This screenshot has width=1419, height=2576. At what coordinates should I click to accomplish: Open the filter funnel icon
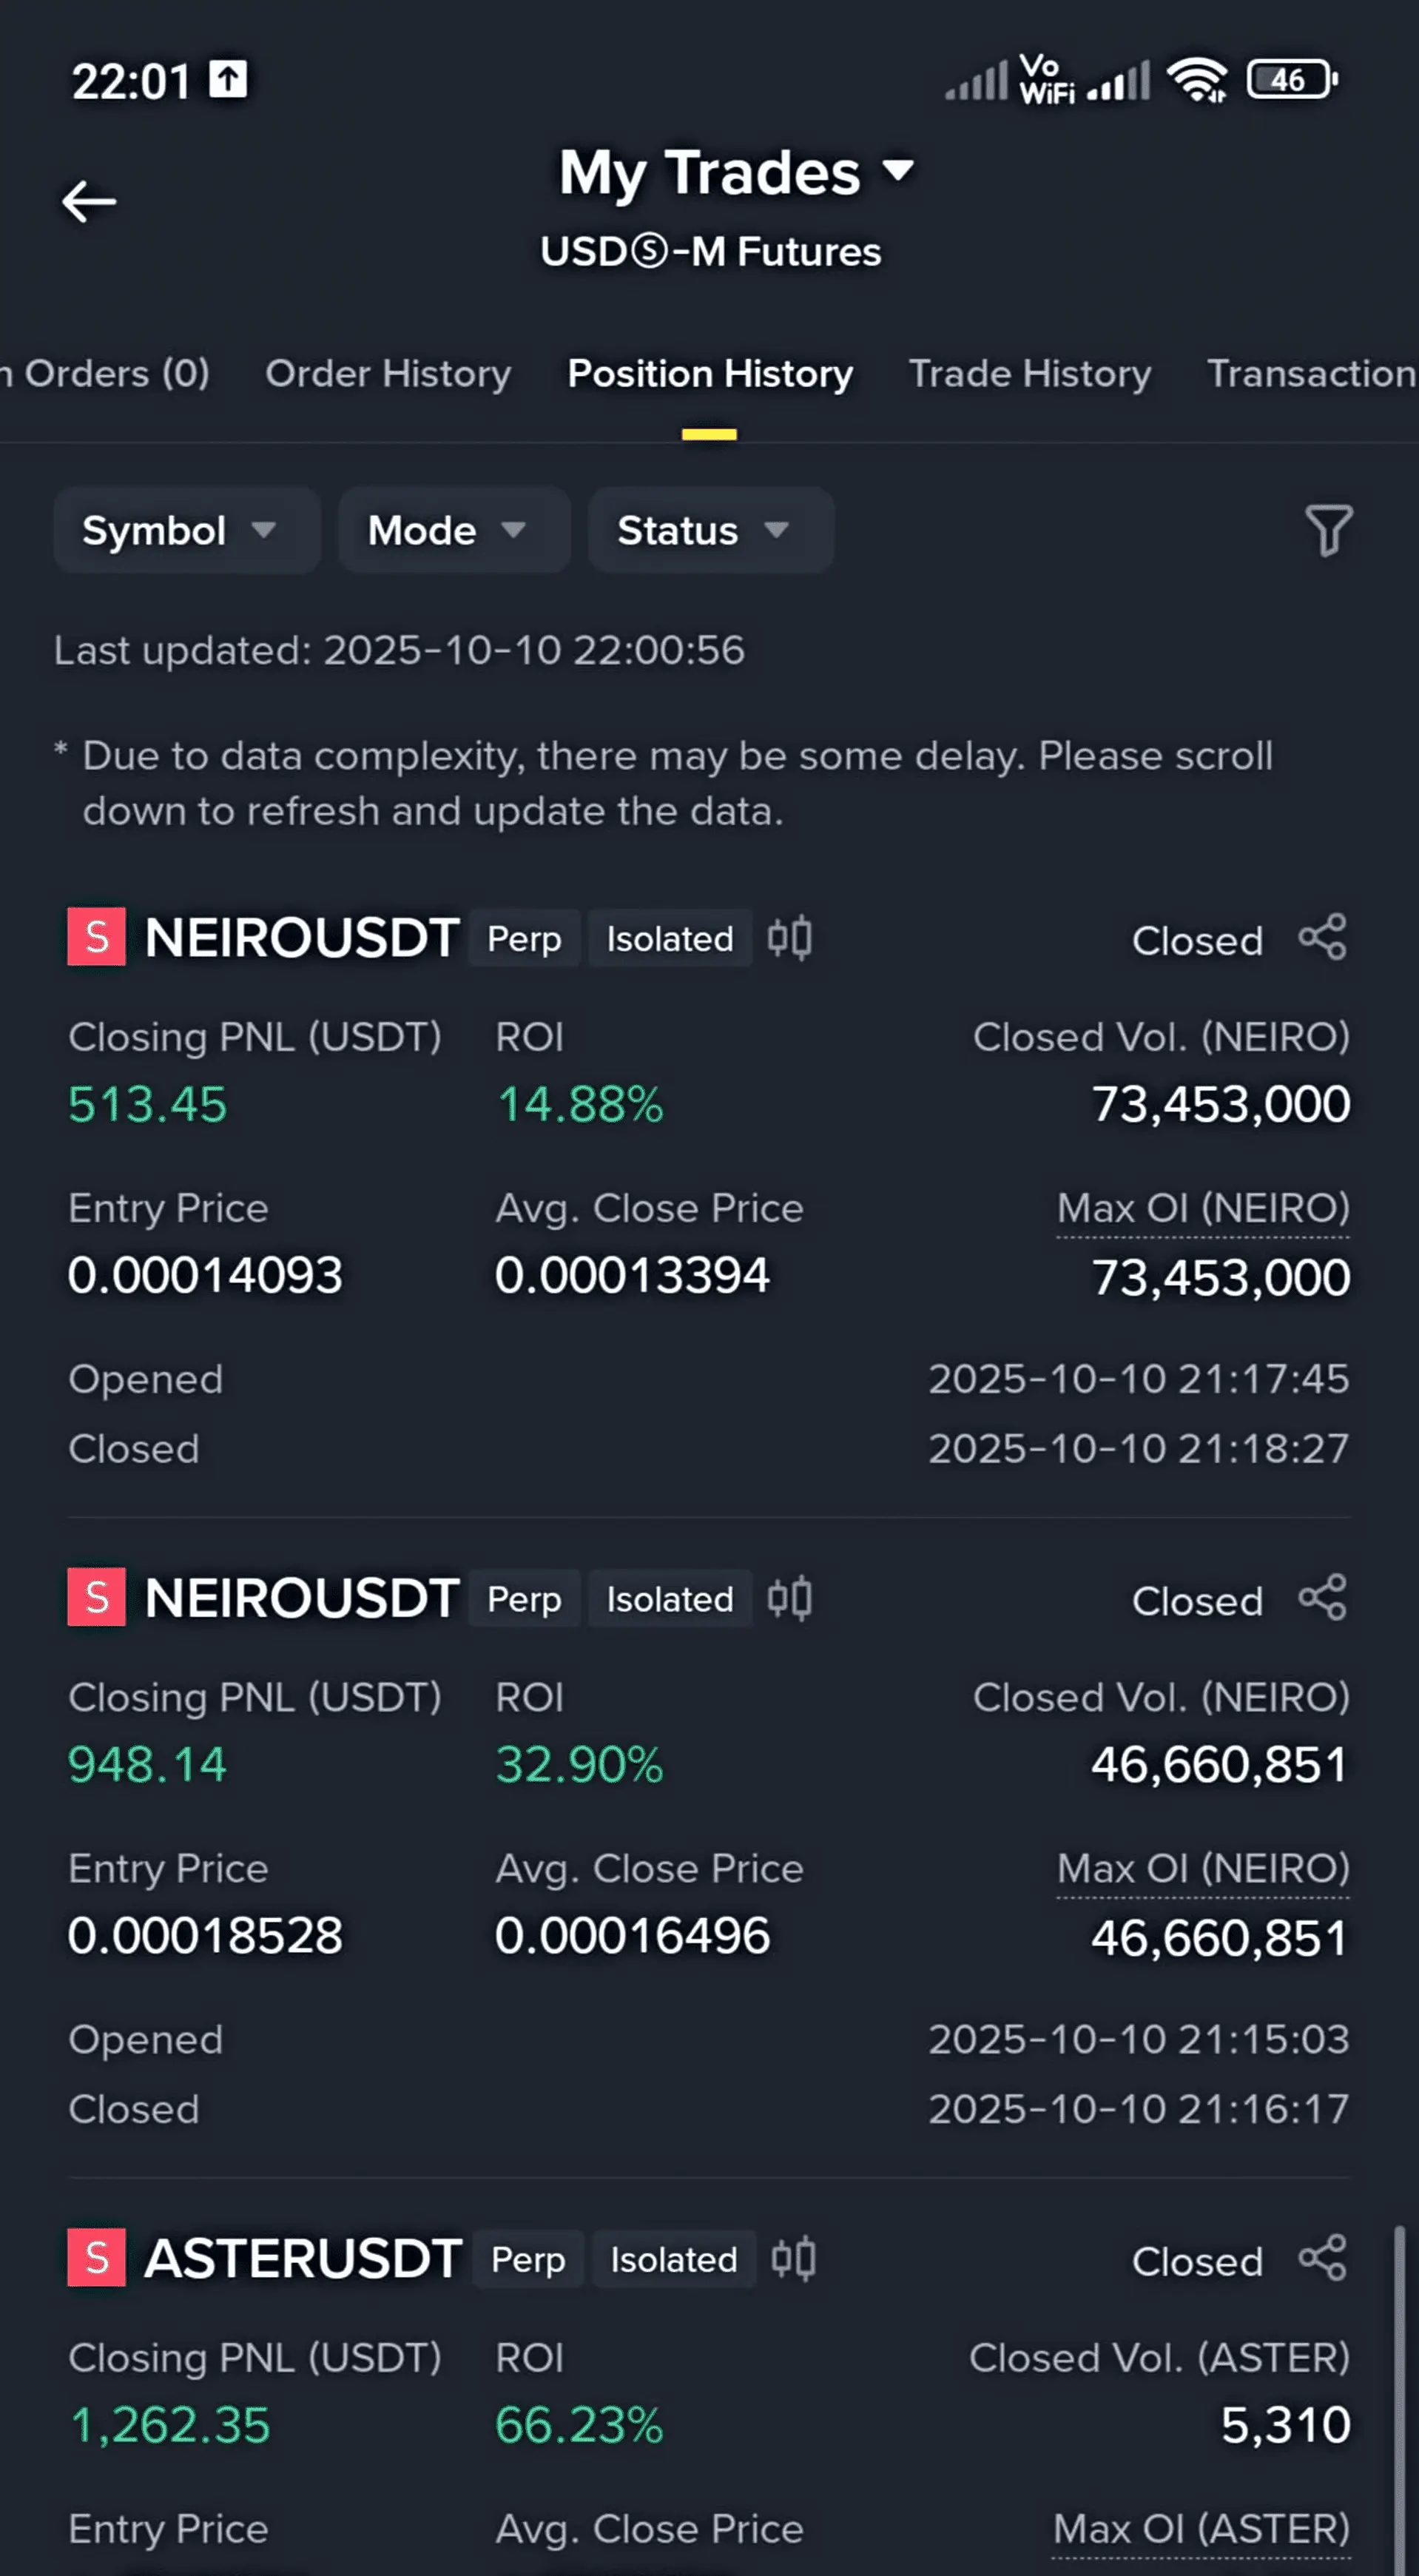1328,530
